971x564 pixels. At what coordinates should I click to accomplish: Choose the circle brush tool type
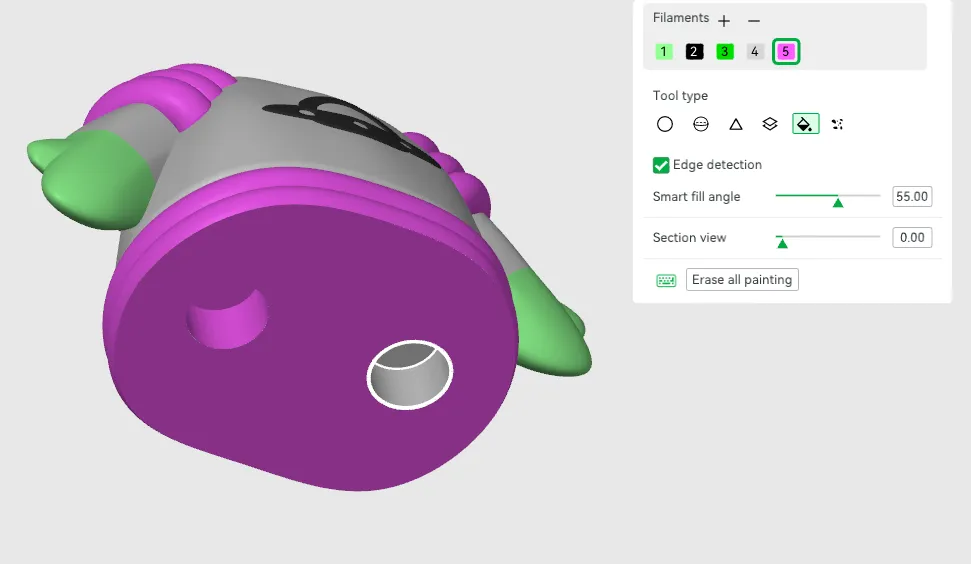[664, 124]
